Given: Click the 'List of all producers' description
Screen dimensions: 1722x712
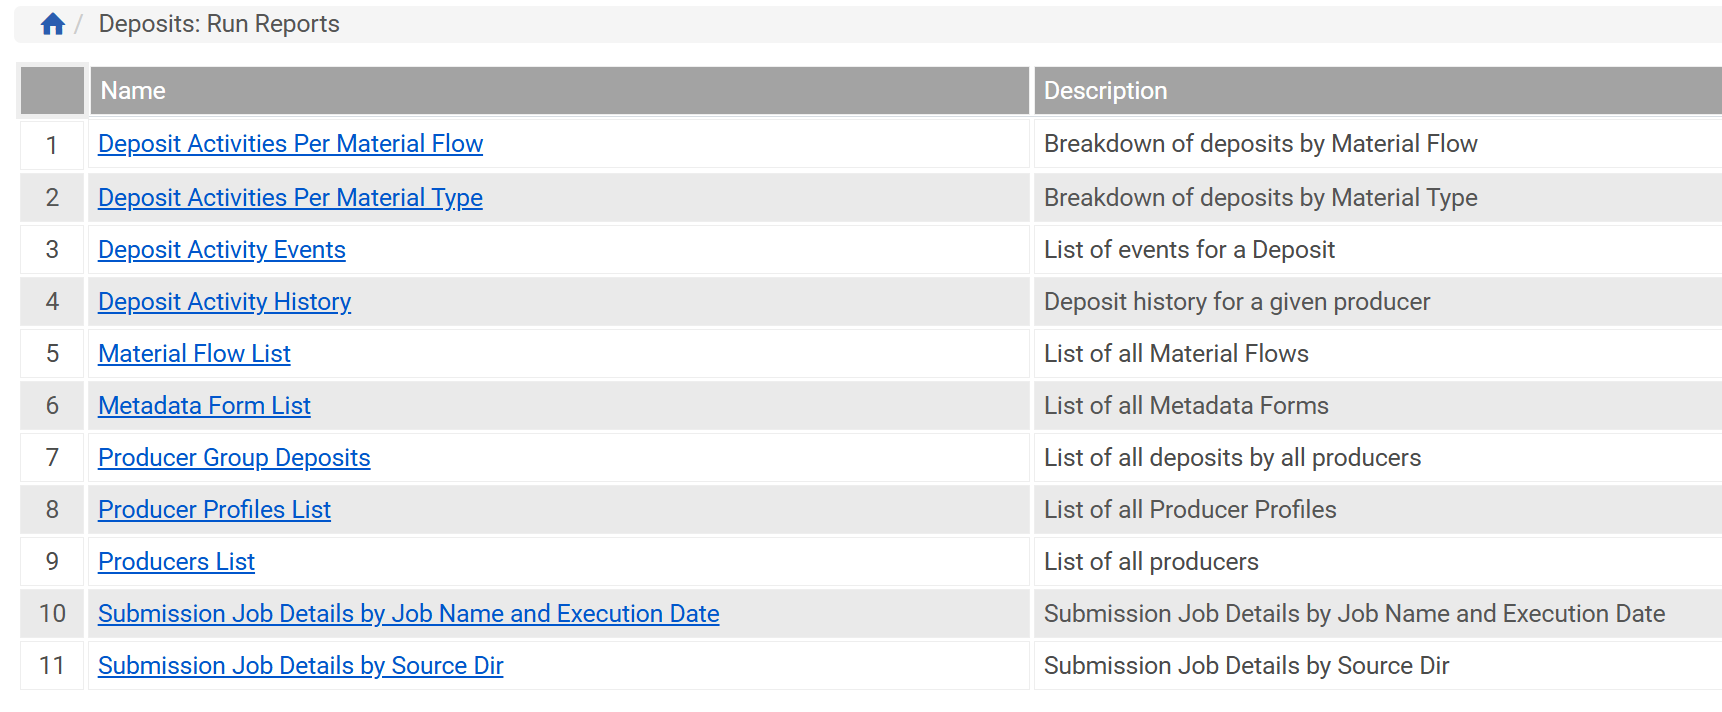Looking at the screenshot, I should pos(1151,562).
